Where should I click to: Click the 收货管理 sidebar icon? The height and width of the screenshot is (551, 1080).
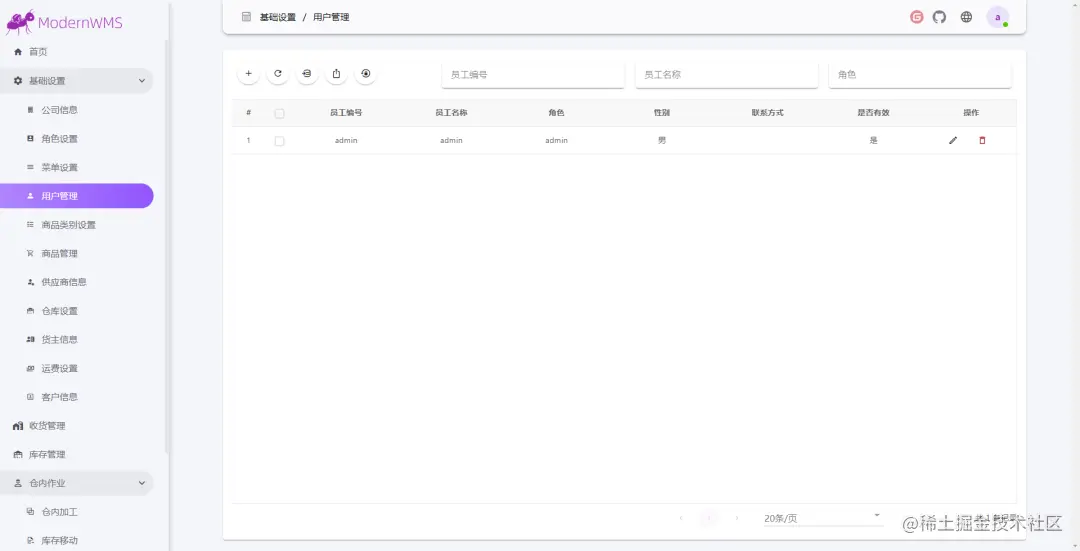(x=18, y=426)
